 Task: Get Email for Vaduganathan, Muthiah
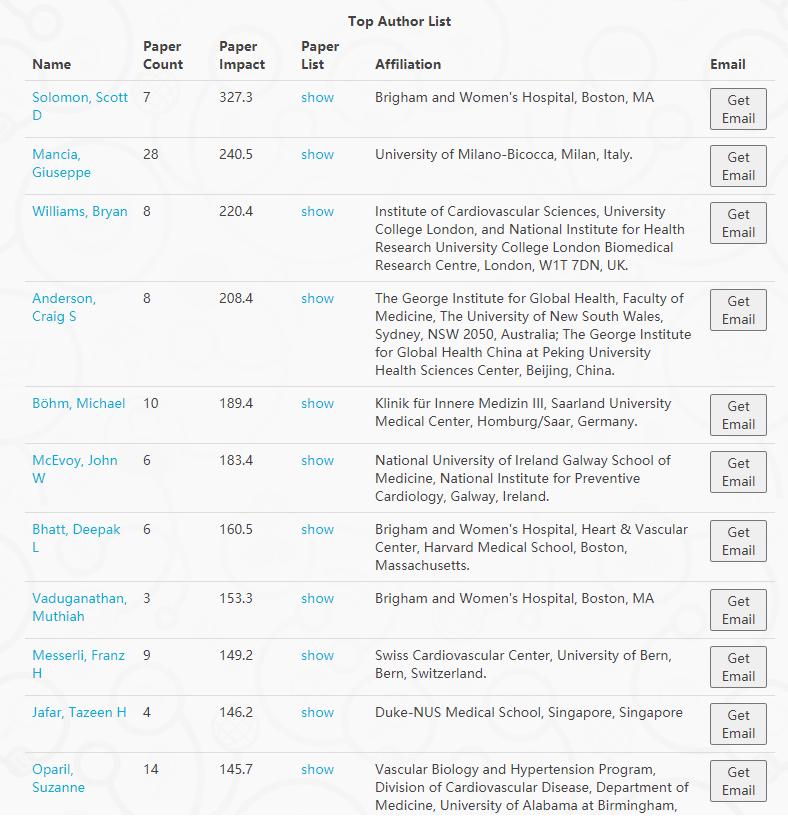pyautogui.click(x=738, y=610)
